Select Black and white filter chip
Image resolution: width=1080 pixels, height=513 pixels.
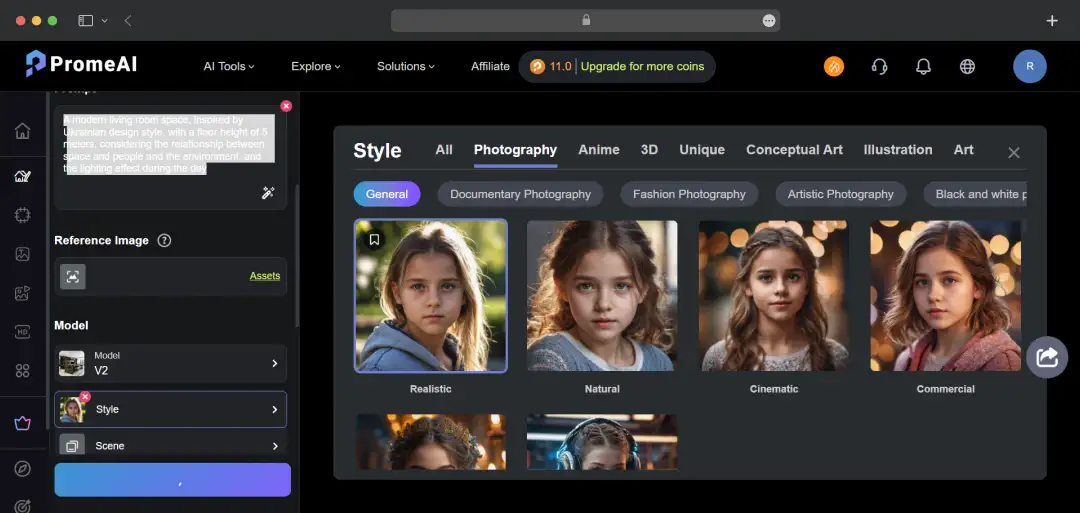[975, 194]
